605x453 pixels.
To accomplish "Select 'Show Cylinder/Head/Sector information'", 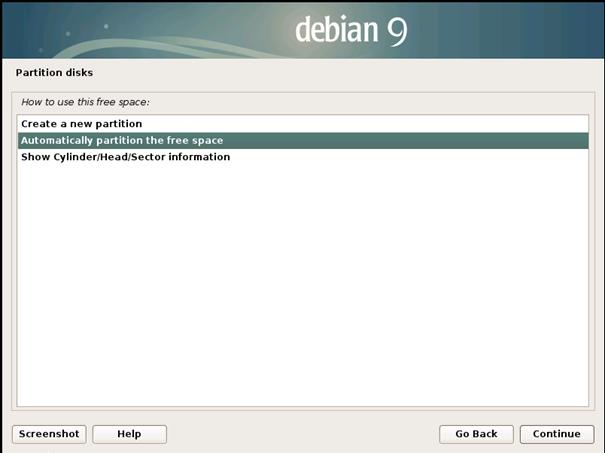I will pyautogui.click(x=303, y=157).
